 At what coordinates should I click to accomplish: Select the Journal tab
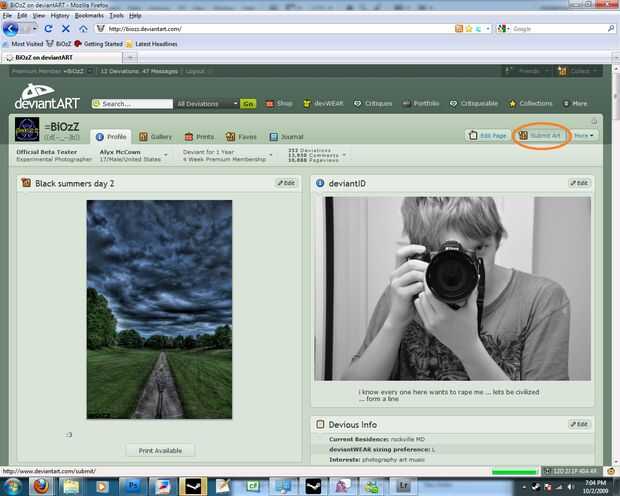[286, 136]
